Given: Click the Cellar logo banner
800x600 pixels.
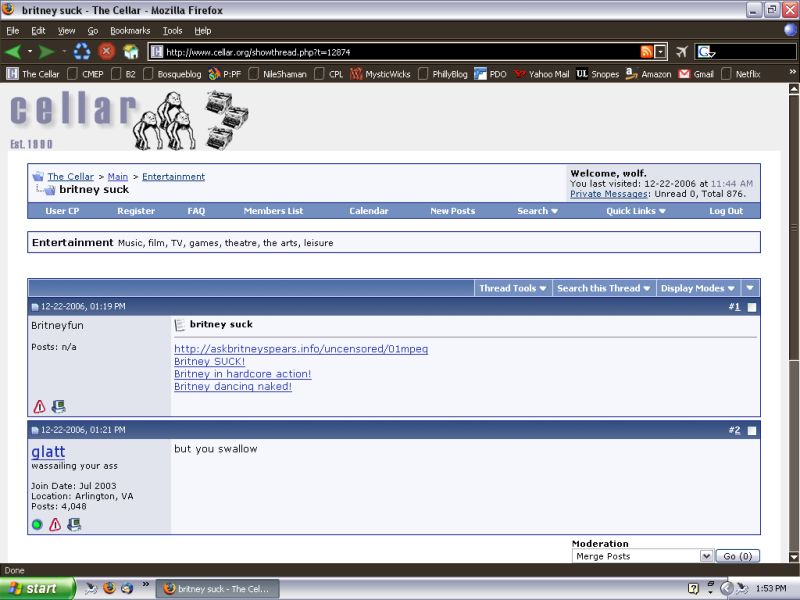Looking at the screenshot, I should pyautogui.click(x=130, y=120).
